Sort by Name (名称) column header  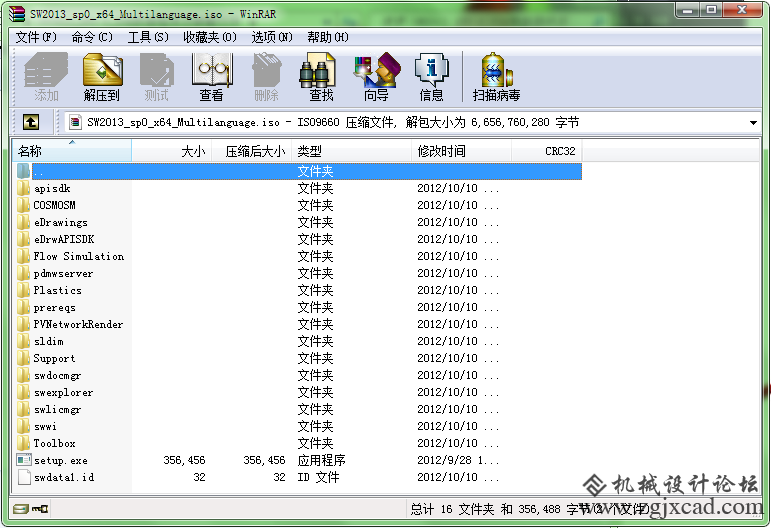[x=72, y=151]
